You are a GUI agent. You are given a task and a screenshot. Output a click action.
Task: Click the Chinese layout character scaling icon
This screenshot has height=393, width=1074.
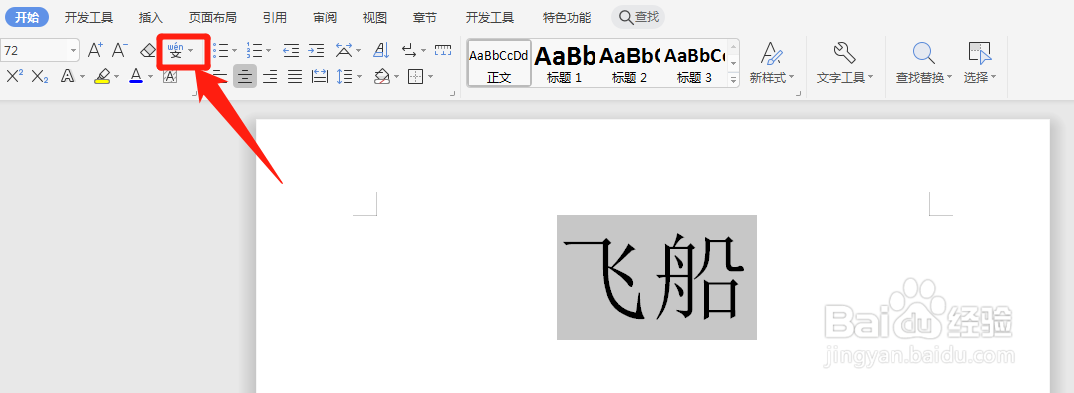pyautogui.click(x=343, y=50)
